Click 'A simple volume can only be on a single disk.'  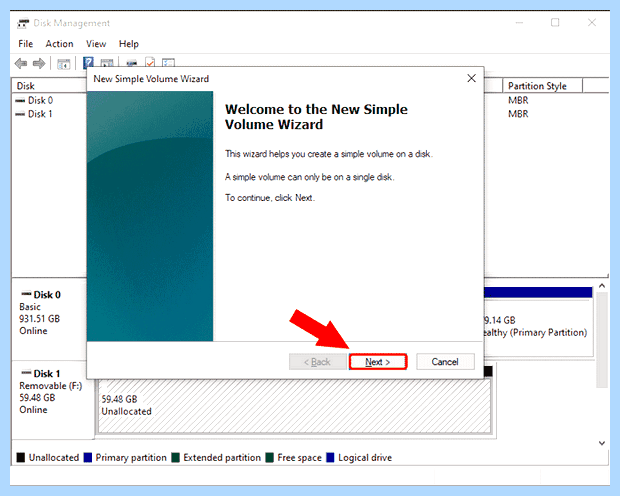[310, 177]
